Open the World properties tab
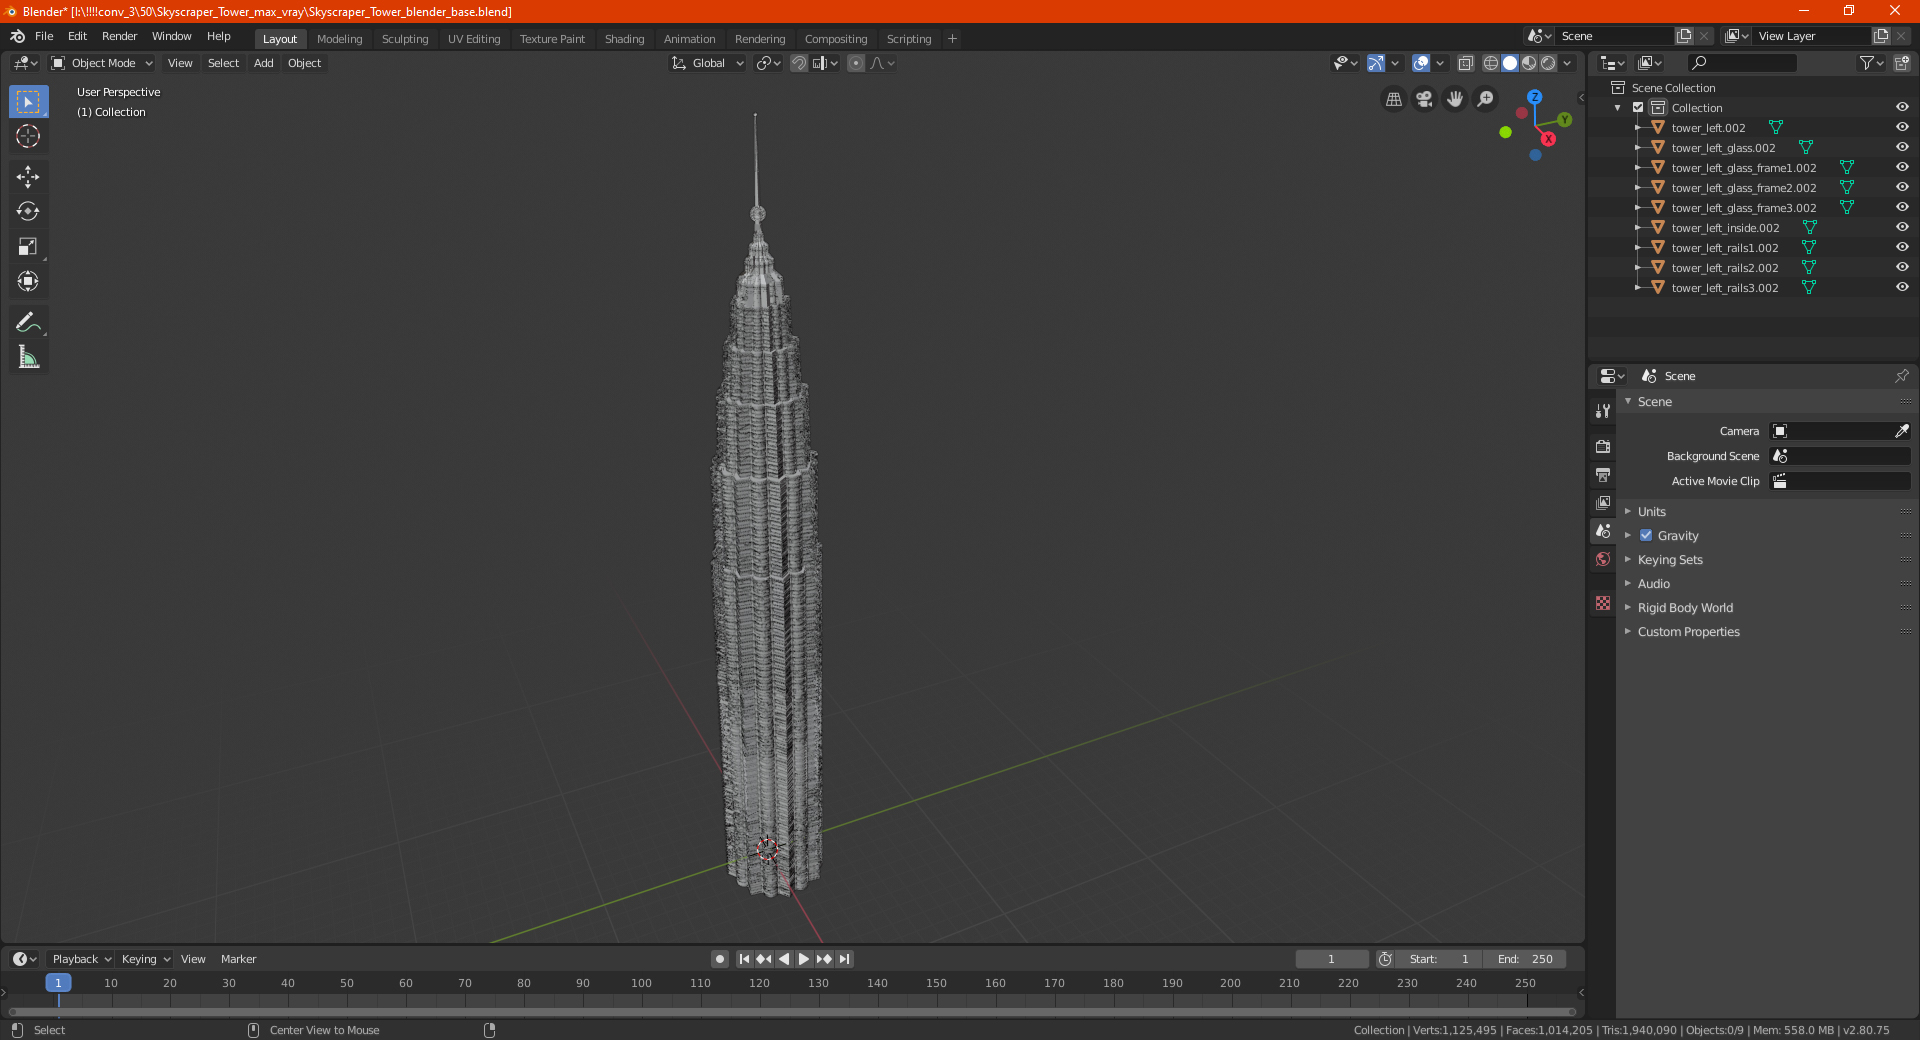The image size is (1920, 1040). click(1603, 559)
